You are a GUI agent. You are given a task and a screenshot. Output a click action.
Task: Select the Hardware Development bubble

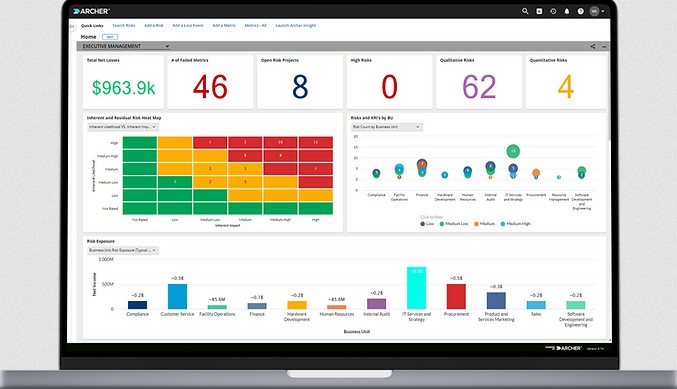(445, 175)
